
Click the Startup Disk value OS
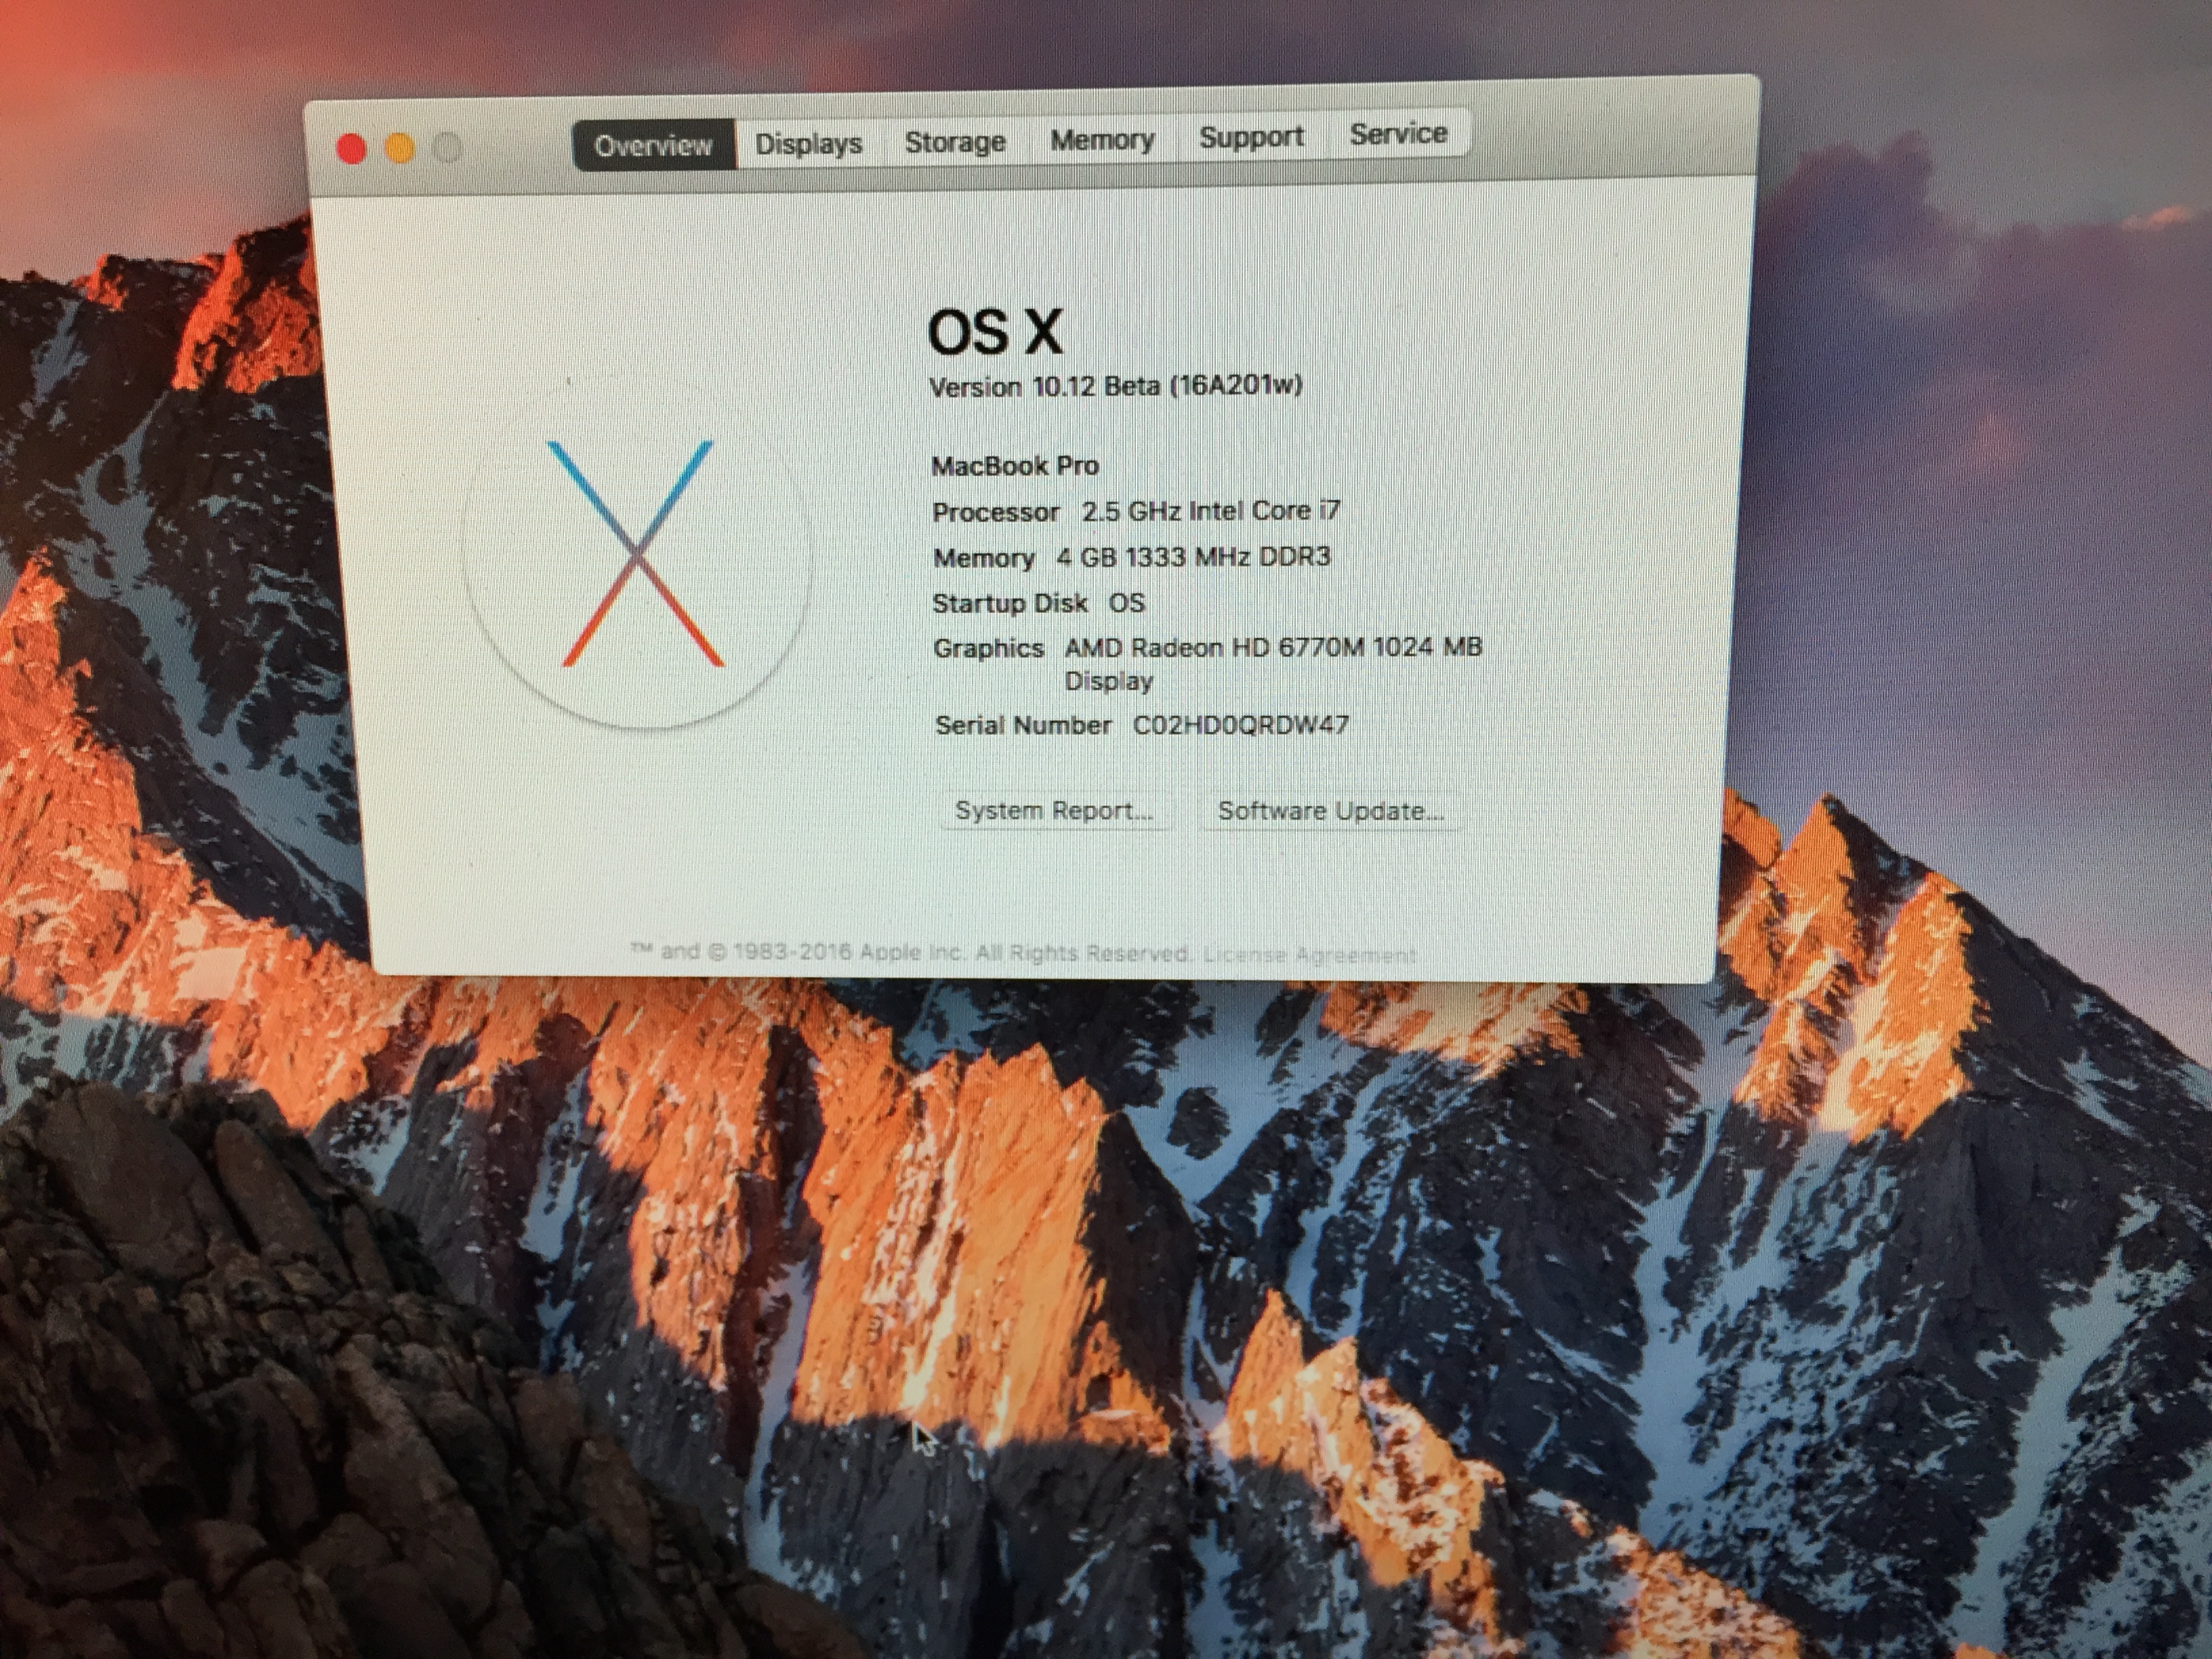[1127, 603]
